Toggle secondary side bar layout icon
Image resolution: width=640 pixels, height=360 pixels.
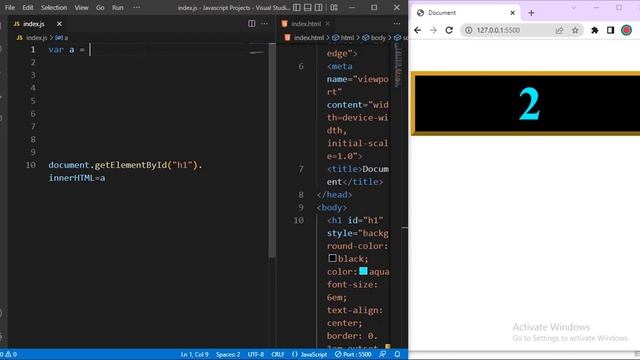[x=319, y=8]
